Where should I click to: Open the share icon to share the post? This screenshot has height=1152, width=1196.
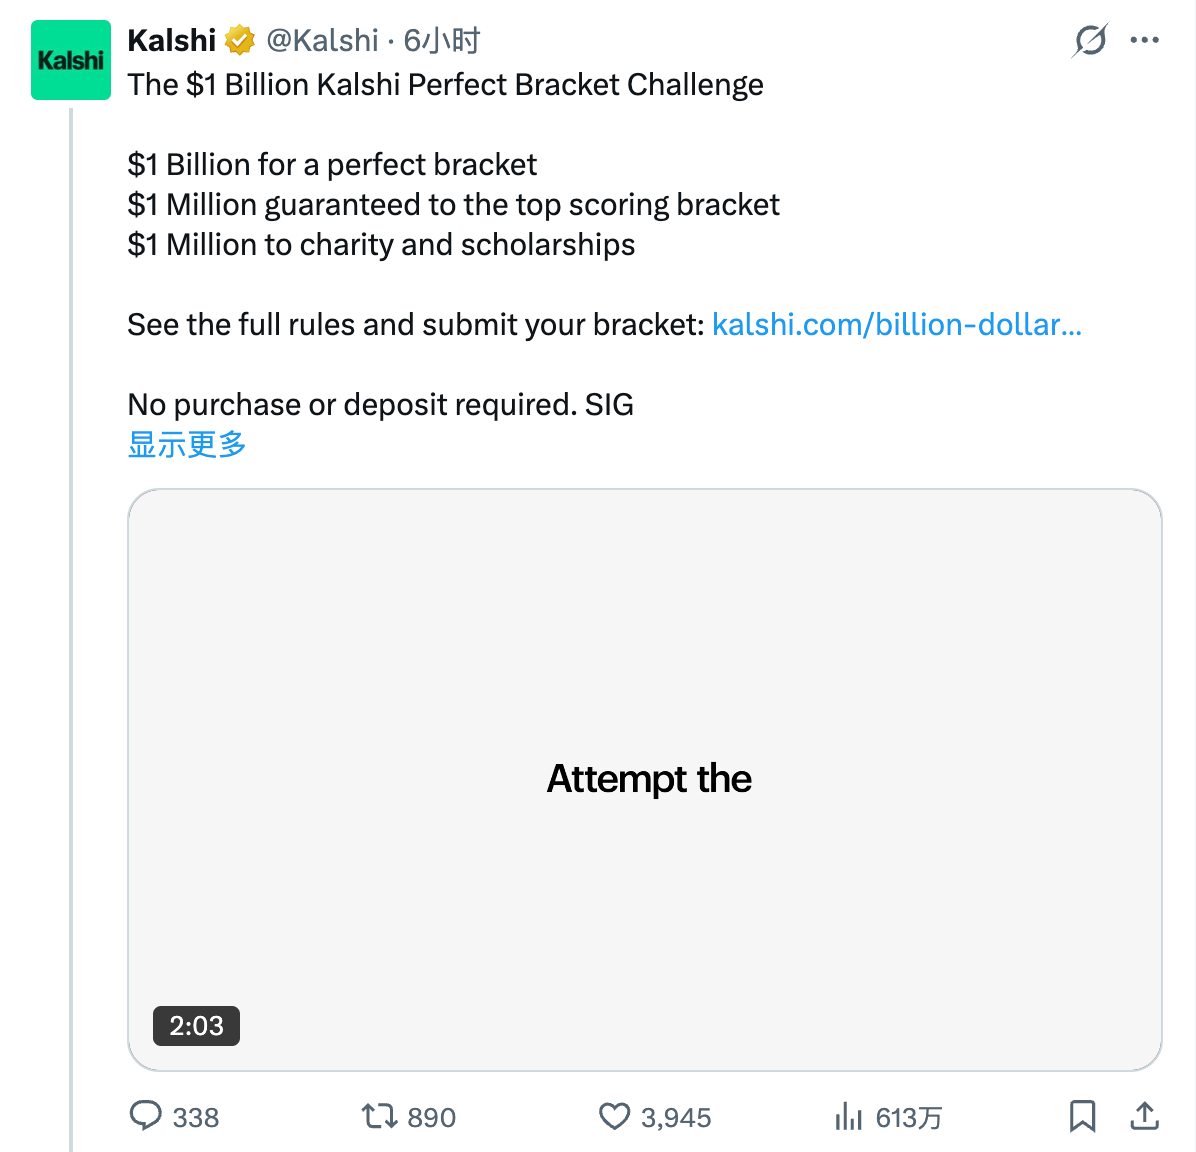[x=1144, y=1117]
